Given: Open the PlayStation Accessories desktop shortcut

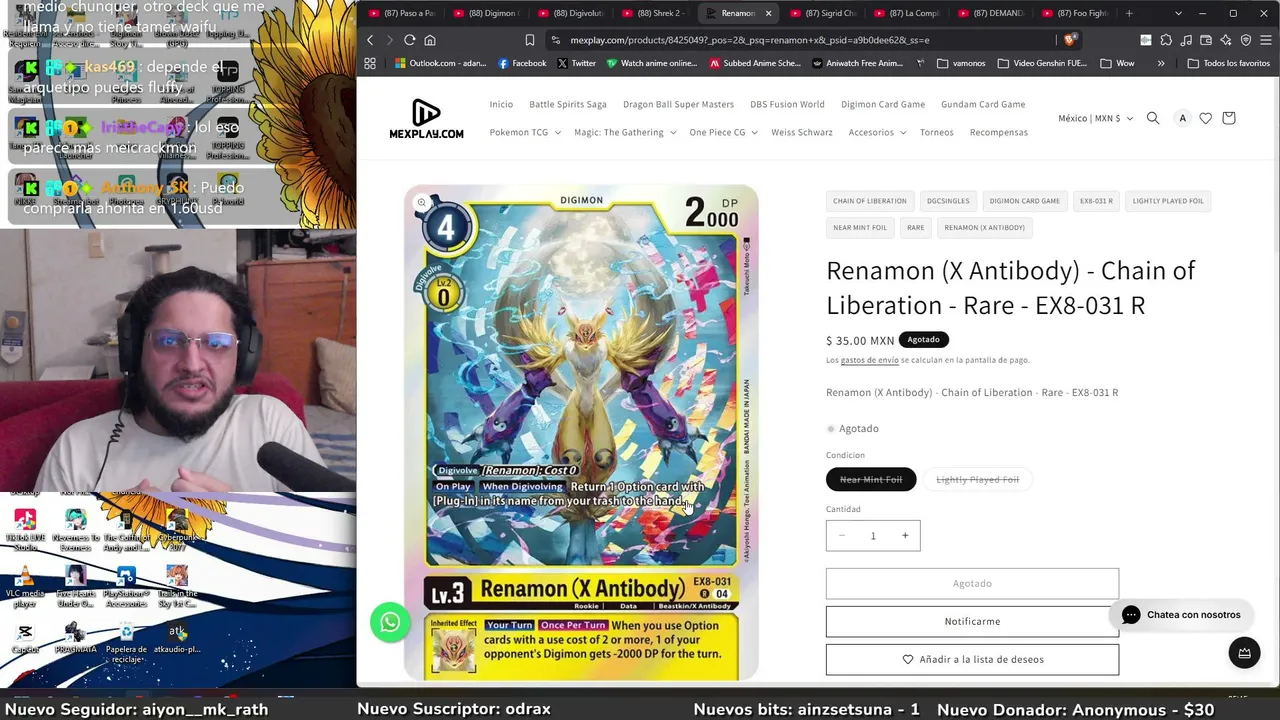Looking at the screenshot, I should coord(126,587).
